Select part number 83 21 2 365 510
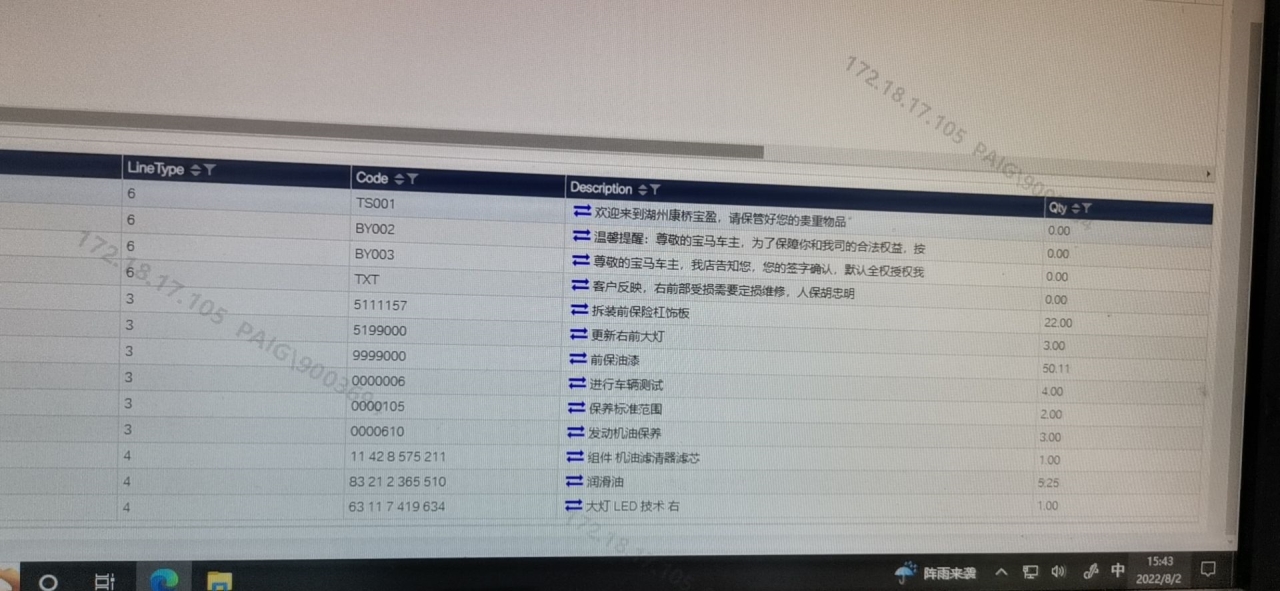1280x591 pixels. (397, 482)
